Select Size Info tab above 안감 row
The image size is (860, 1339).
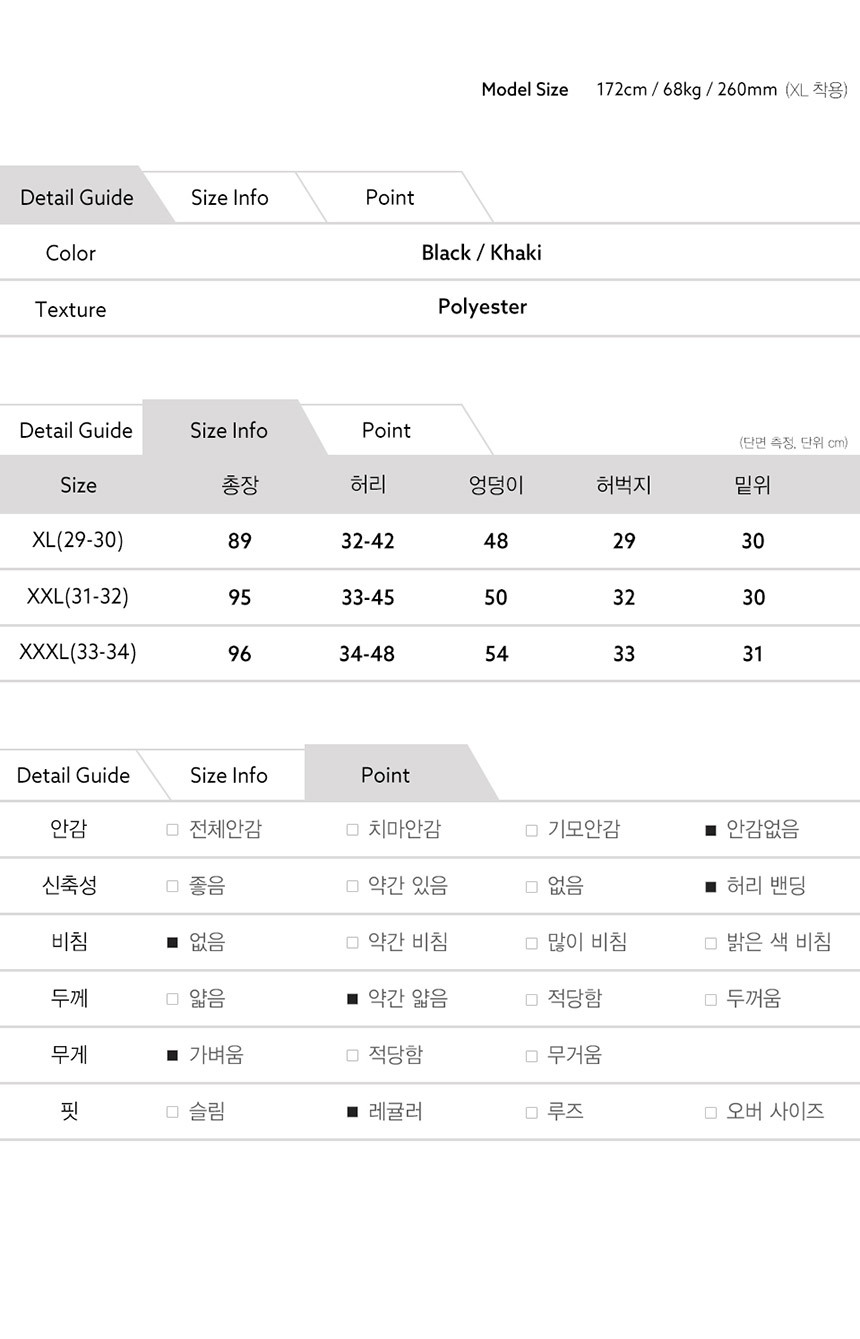[x=229, y=776]
